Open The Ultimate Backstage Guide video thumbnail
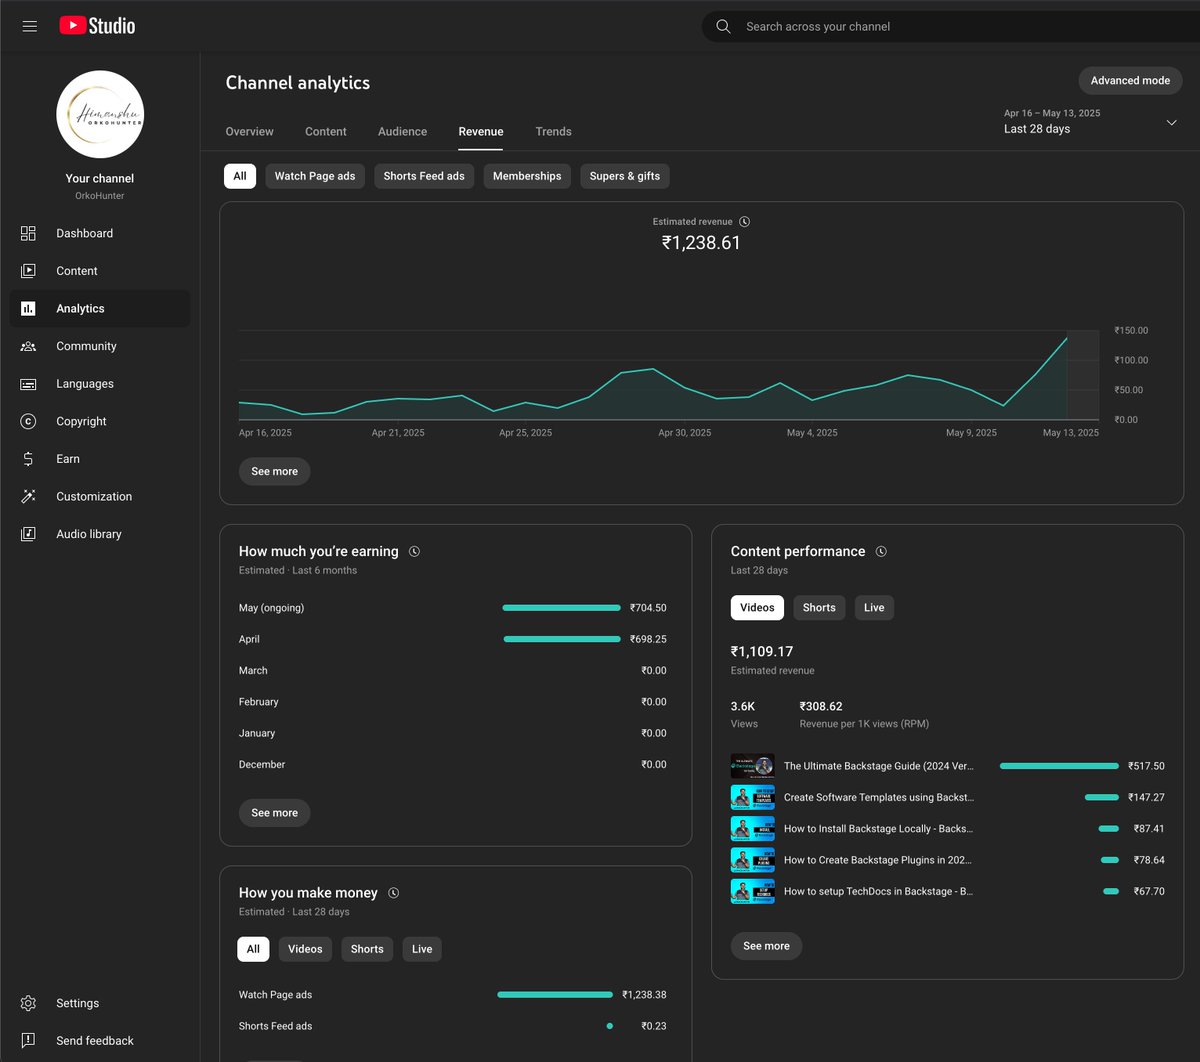 tap(752, 766)
